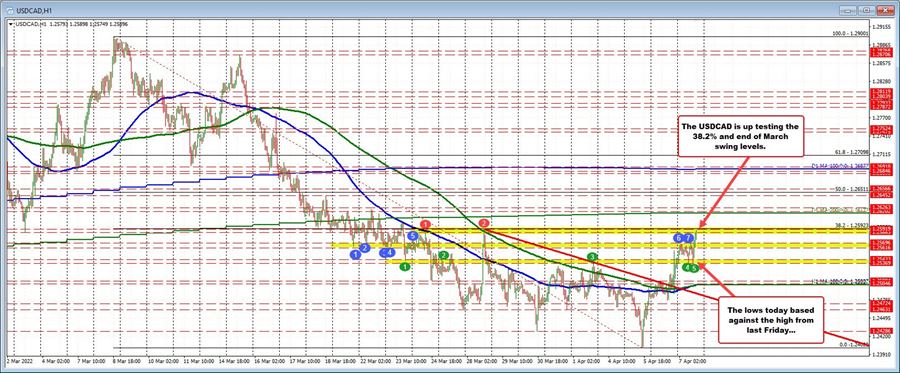
Task: Close the USDCAD chart window
Action: click(x=887, y=11)
